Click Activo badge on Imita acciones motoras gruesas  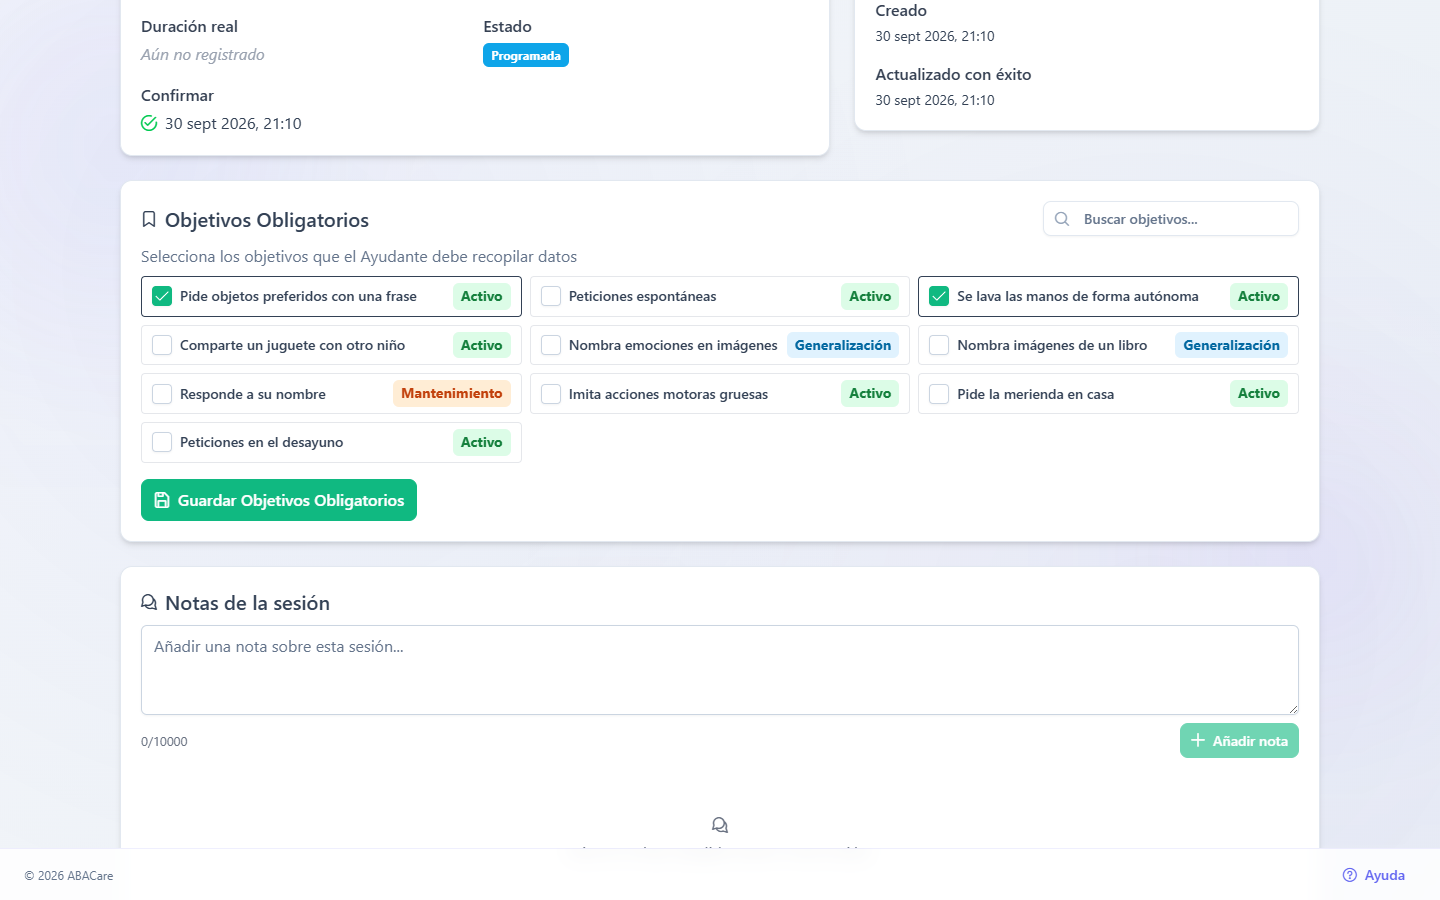870,393
